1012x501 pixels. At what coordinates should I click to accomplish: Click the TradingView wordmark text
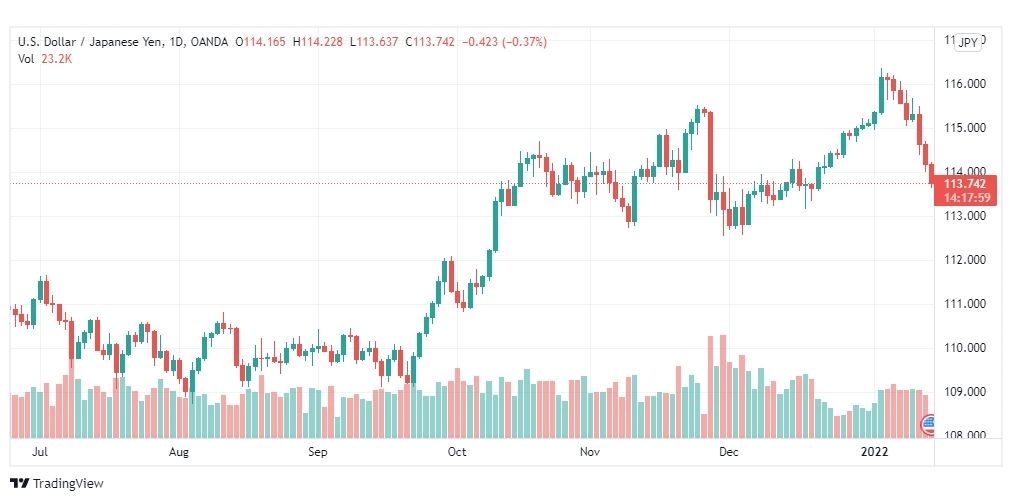tap(68, 484)
